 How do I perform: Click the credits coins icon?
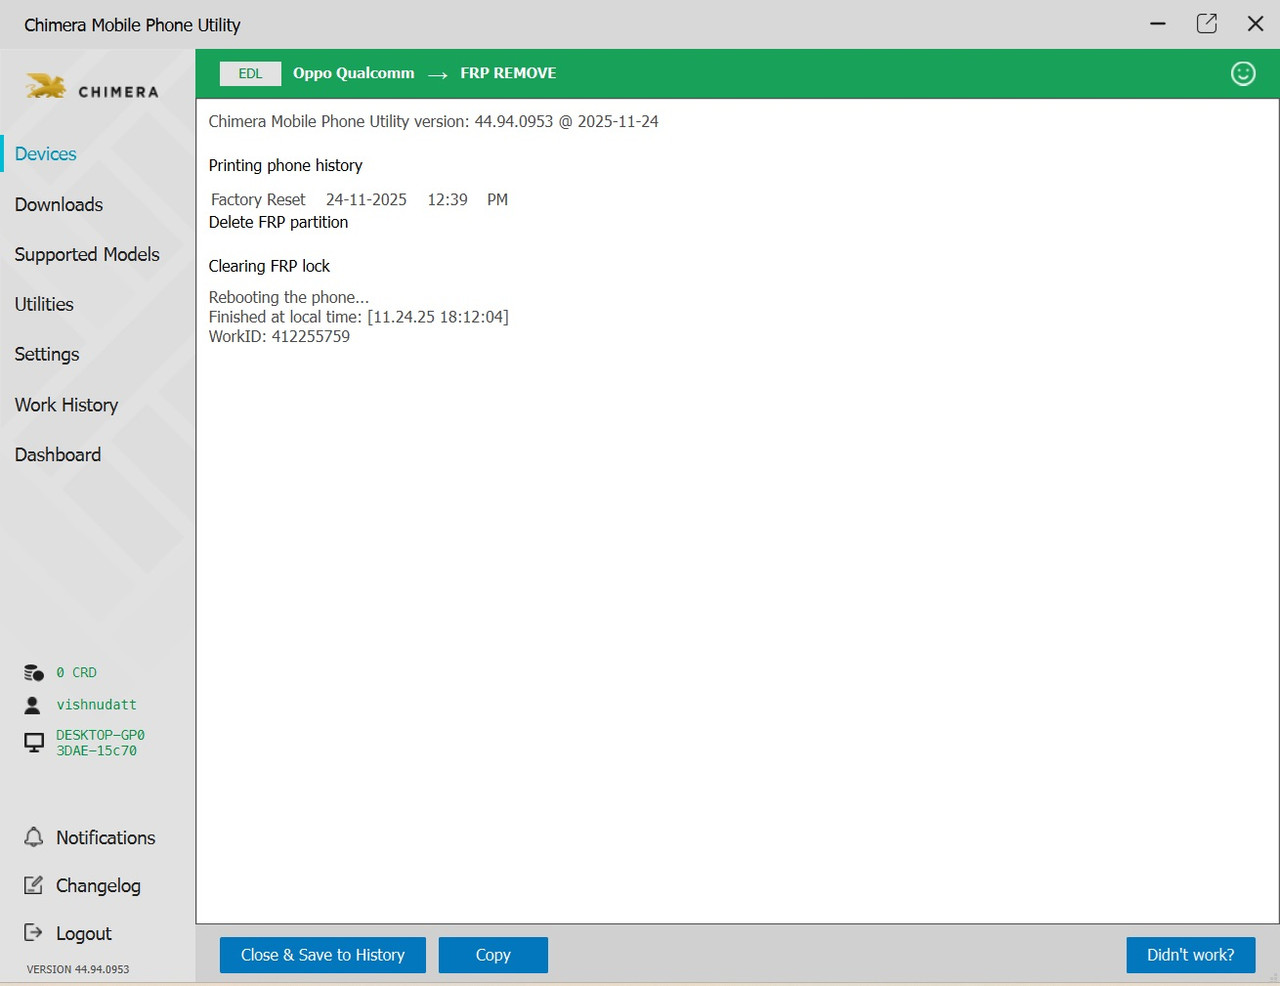click(x=34, y=673)
